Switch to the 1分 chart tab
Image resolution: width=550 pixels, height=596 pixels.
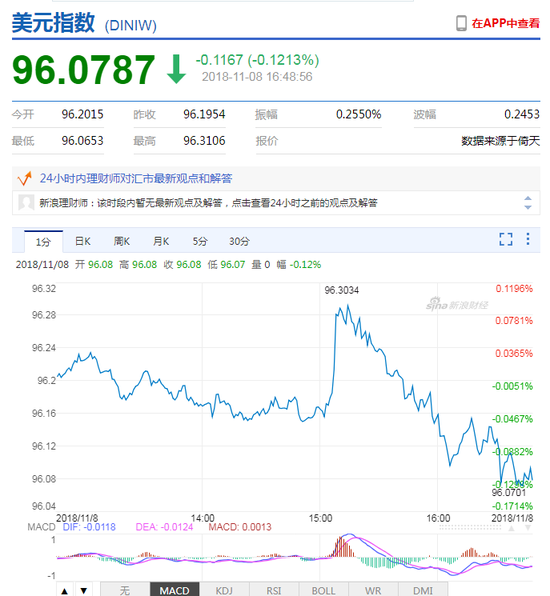pyautogui.click(x=43, y=241)
